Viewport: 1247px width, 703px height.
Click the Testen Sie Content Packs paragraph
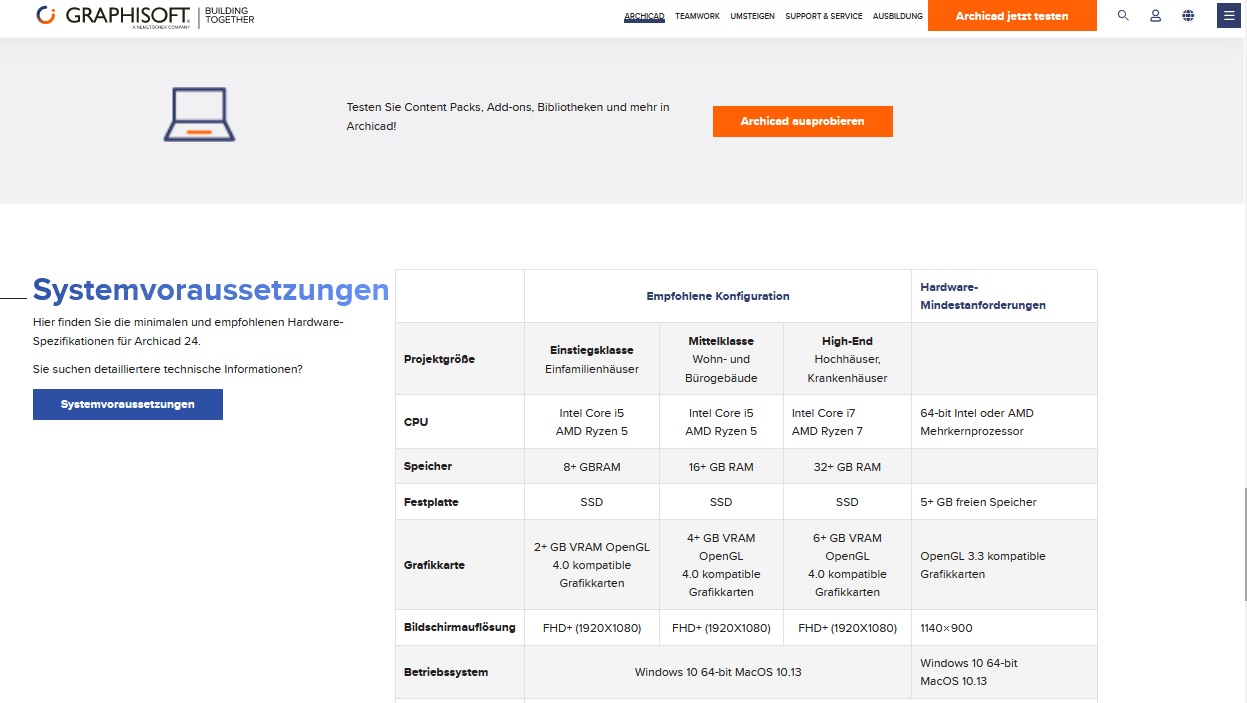coord(508,116)
